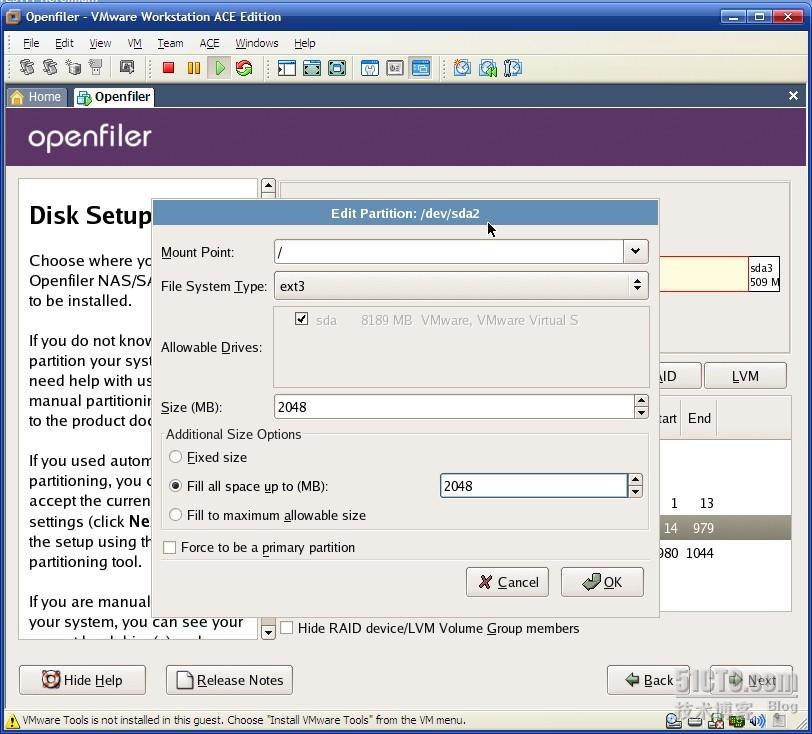This screenshot has height=734, width=812.
Task: Switch to the Home tab
Action: (36, 97)
